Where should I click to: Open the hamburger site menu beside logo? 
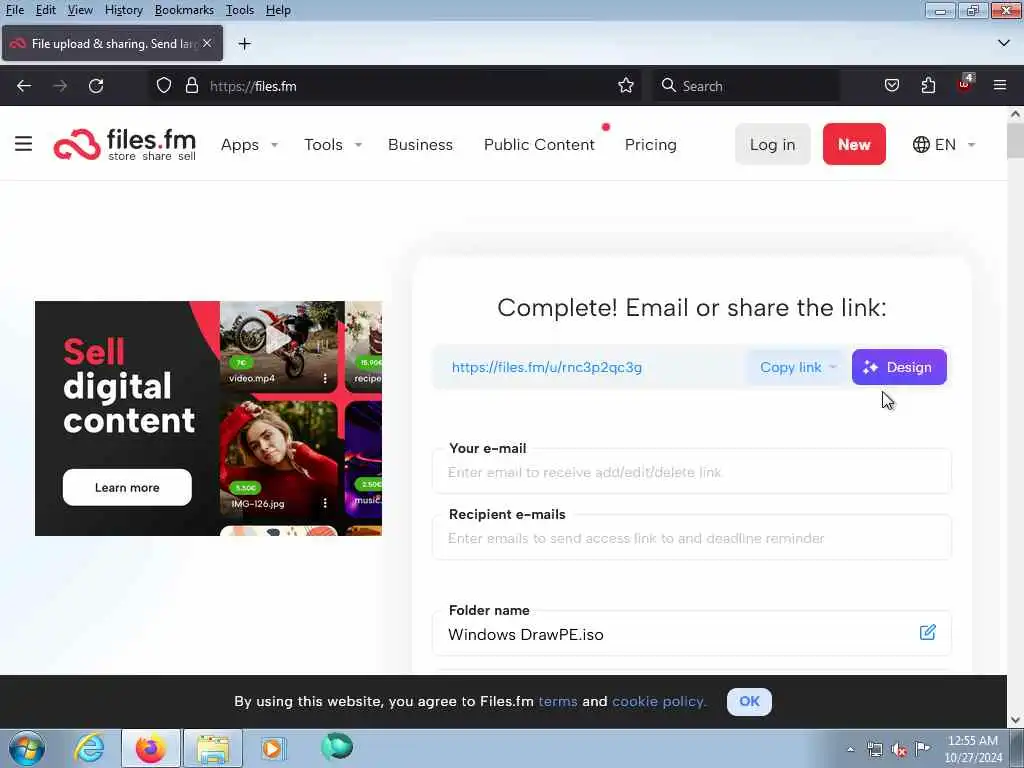(x=24, y=144)
